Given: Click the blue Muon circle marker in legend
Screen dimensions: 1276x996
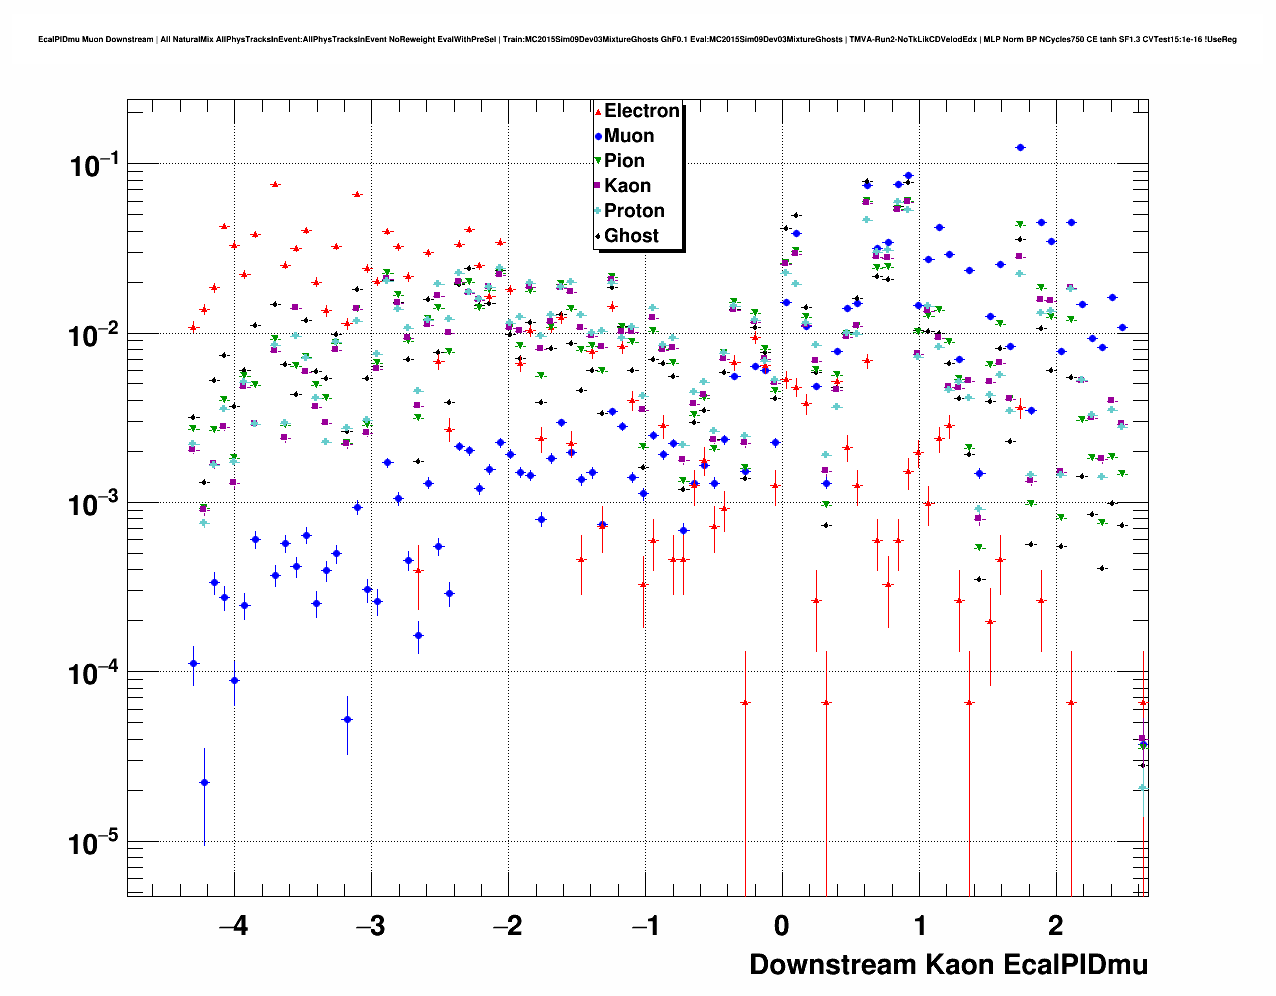Looking at the screenshot, I should click(598, 137).
